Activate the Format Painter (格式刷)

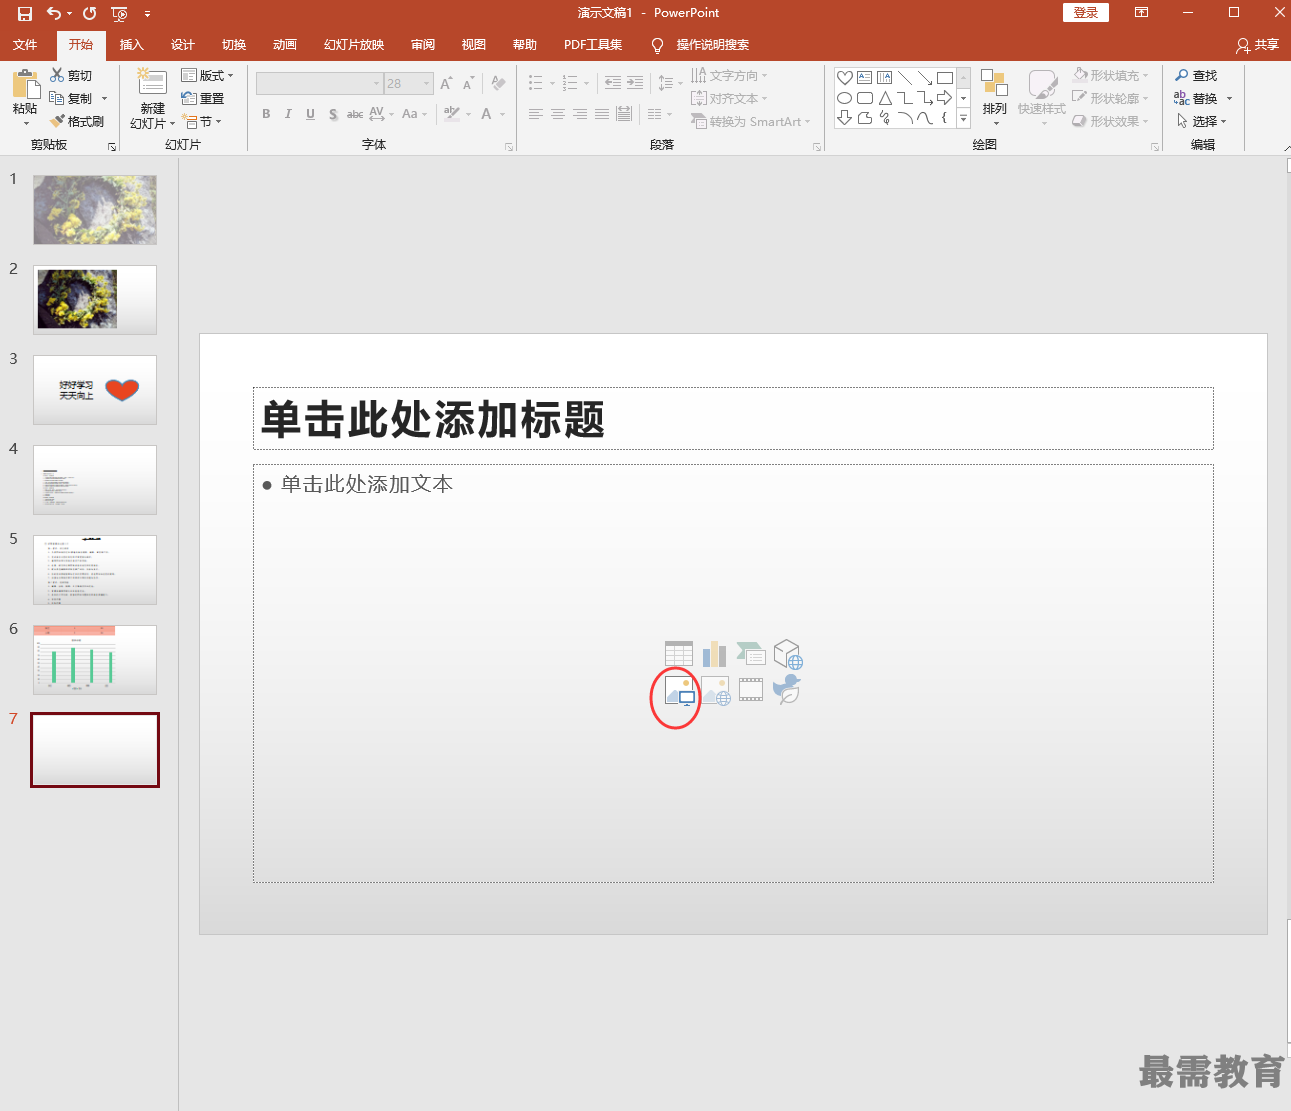pyautogui.click(x=77, y=121)
